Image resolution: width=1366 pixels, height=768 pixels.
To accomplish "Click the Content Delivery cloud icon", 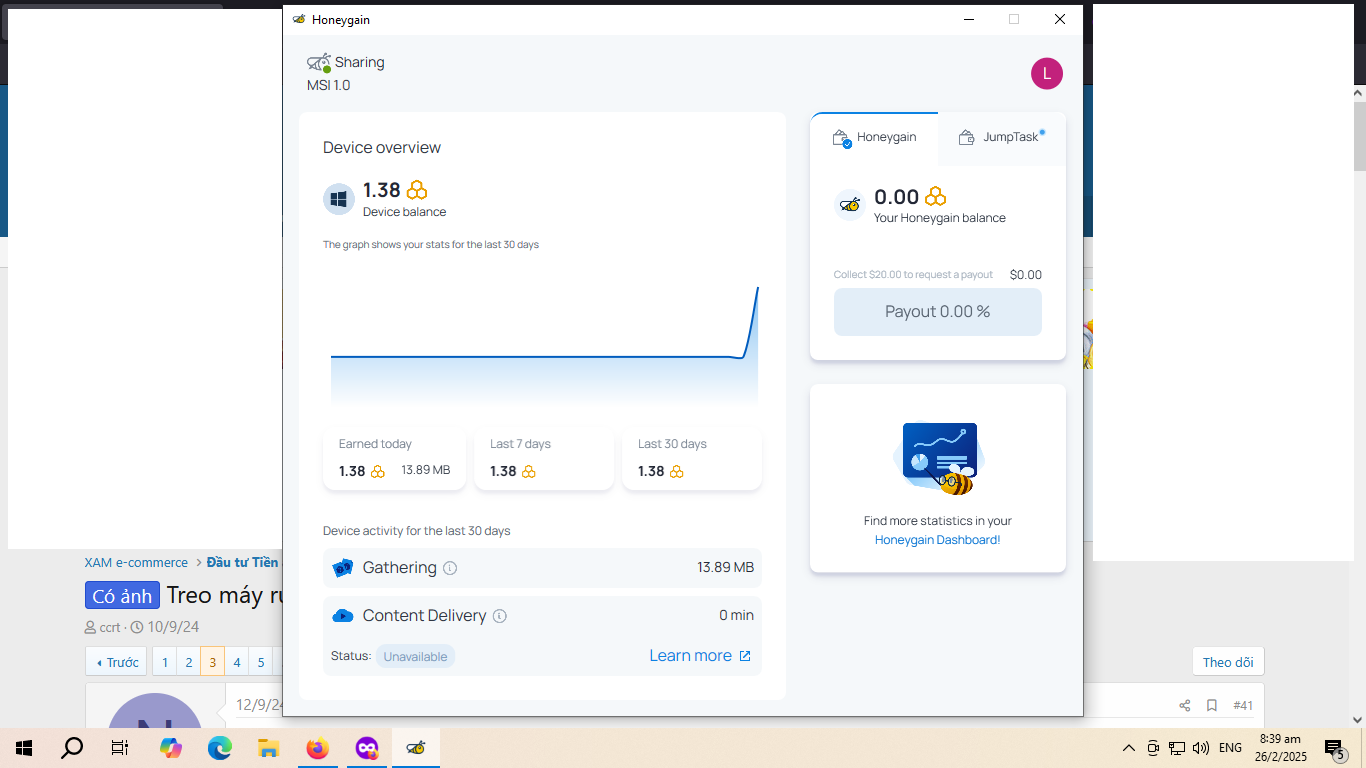I will point(343,616).
